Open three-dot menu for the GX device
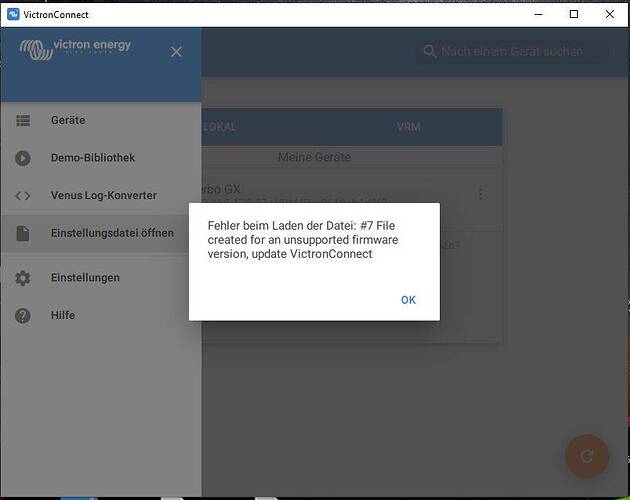The image size is (630, 500). click(481, 194)
